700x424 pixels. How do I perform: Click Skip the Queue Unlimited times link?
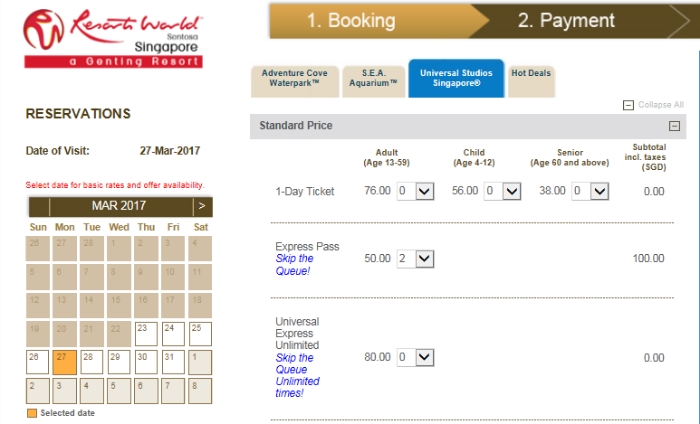point(297,375)
